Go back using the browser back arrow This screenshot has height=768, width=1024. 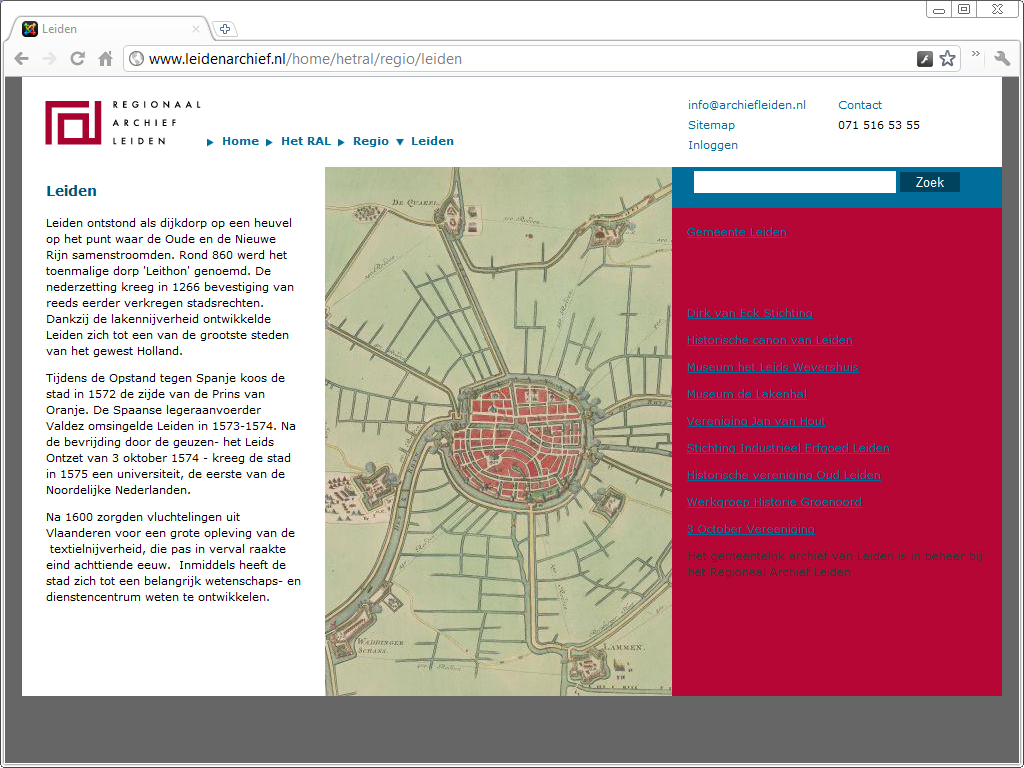click(22, 59)
